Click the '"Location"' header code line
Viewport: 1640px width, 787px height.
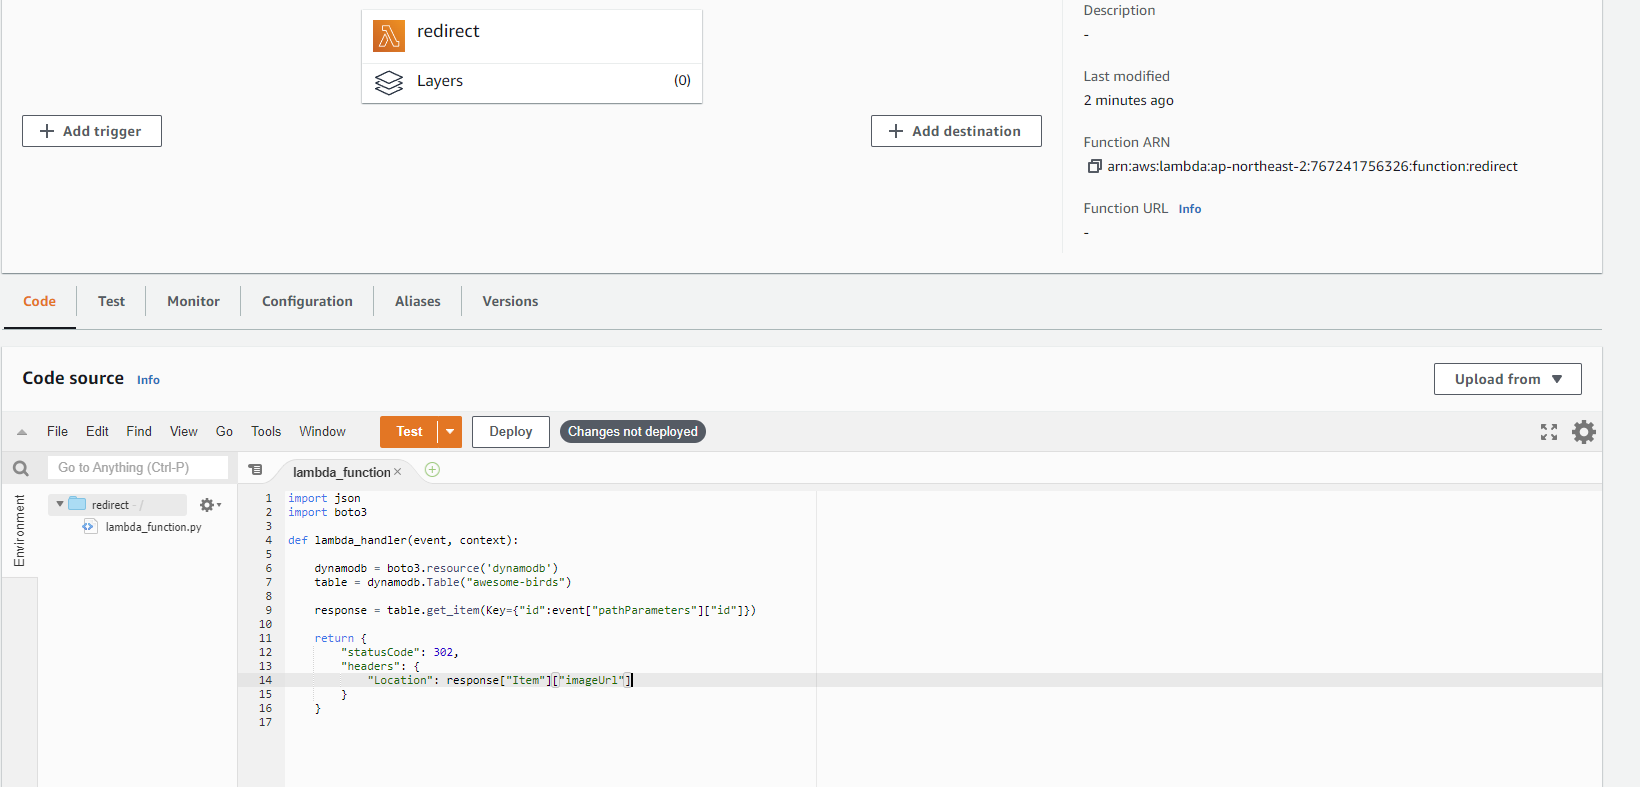pos(500,680)
